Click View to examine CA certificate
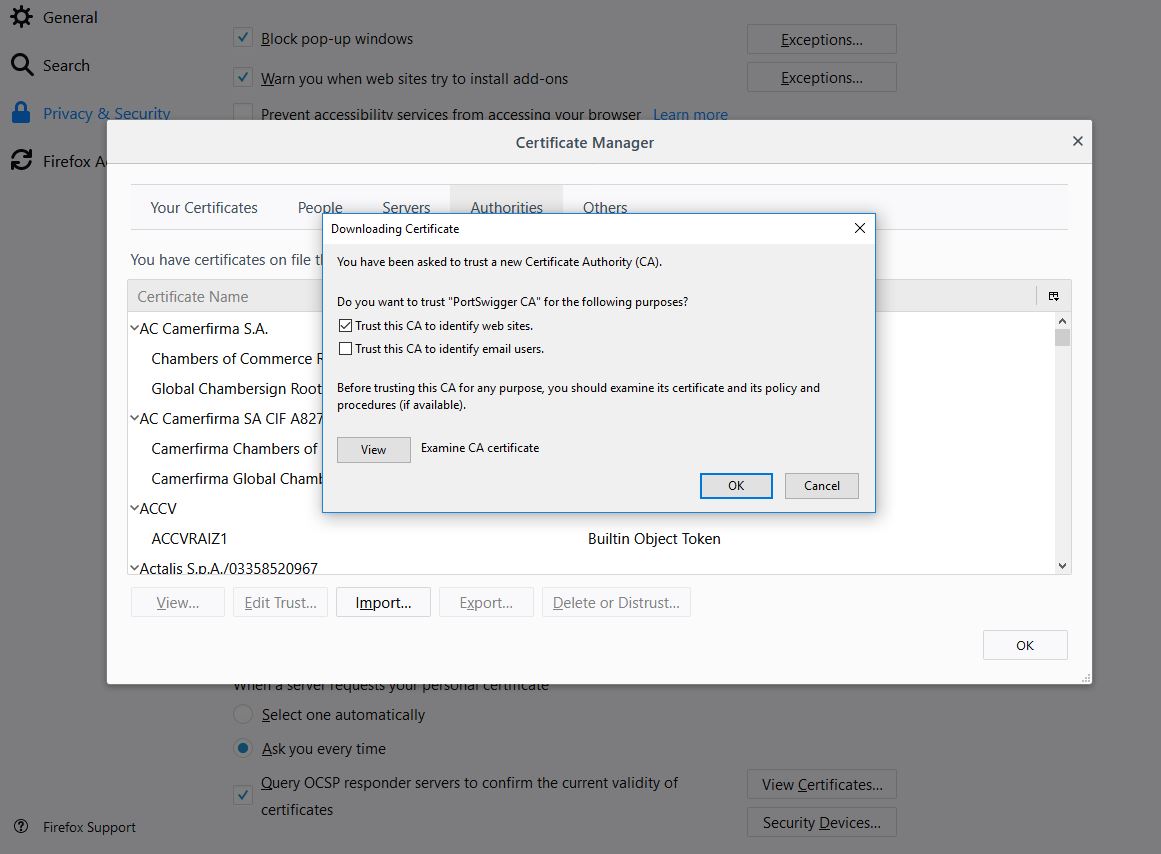Image resolution: width=1161 pixels, height=854 pixels. pos(373,450)
